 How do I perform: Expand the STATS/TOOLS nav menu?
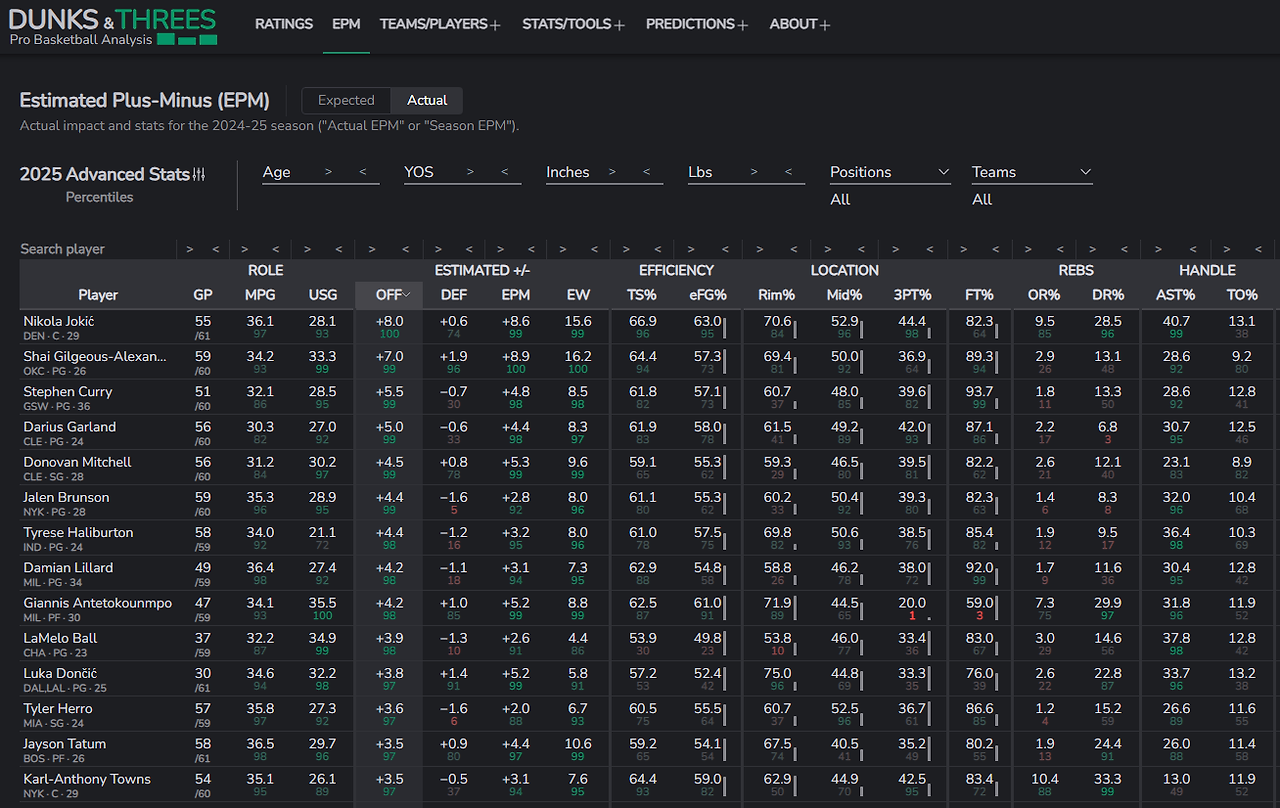click(x=573, y=24)
